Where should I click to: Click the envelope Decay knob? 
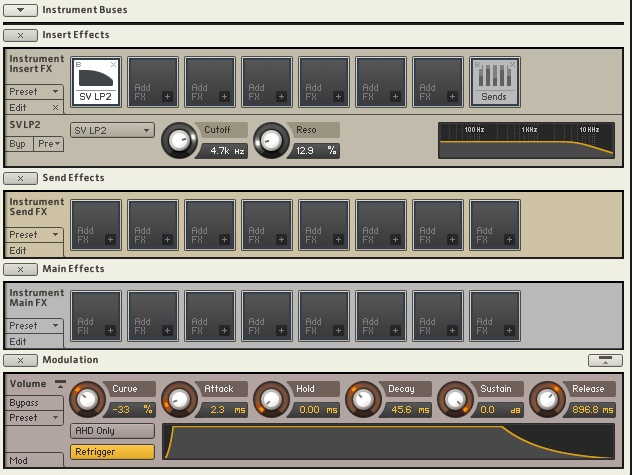pos(362,399)
